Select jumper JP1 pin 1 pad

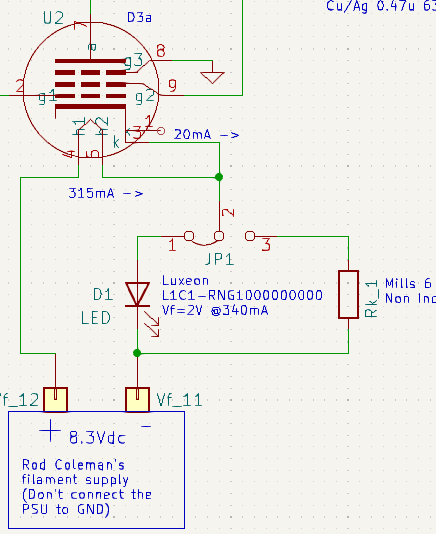coord(189,236)
